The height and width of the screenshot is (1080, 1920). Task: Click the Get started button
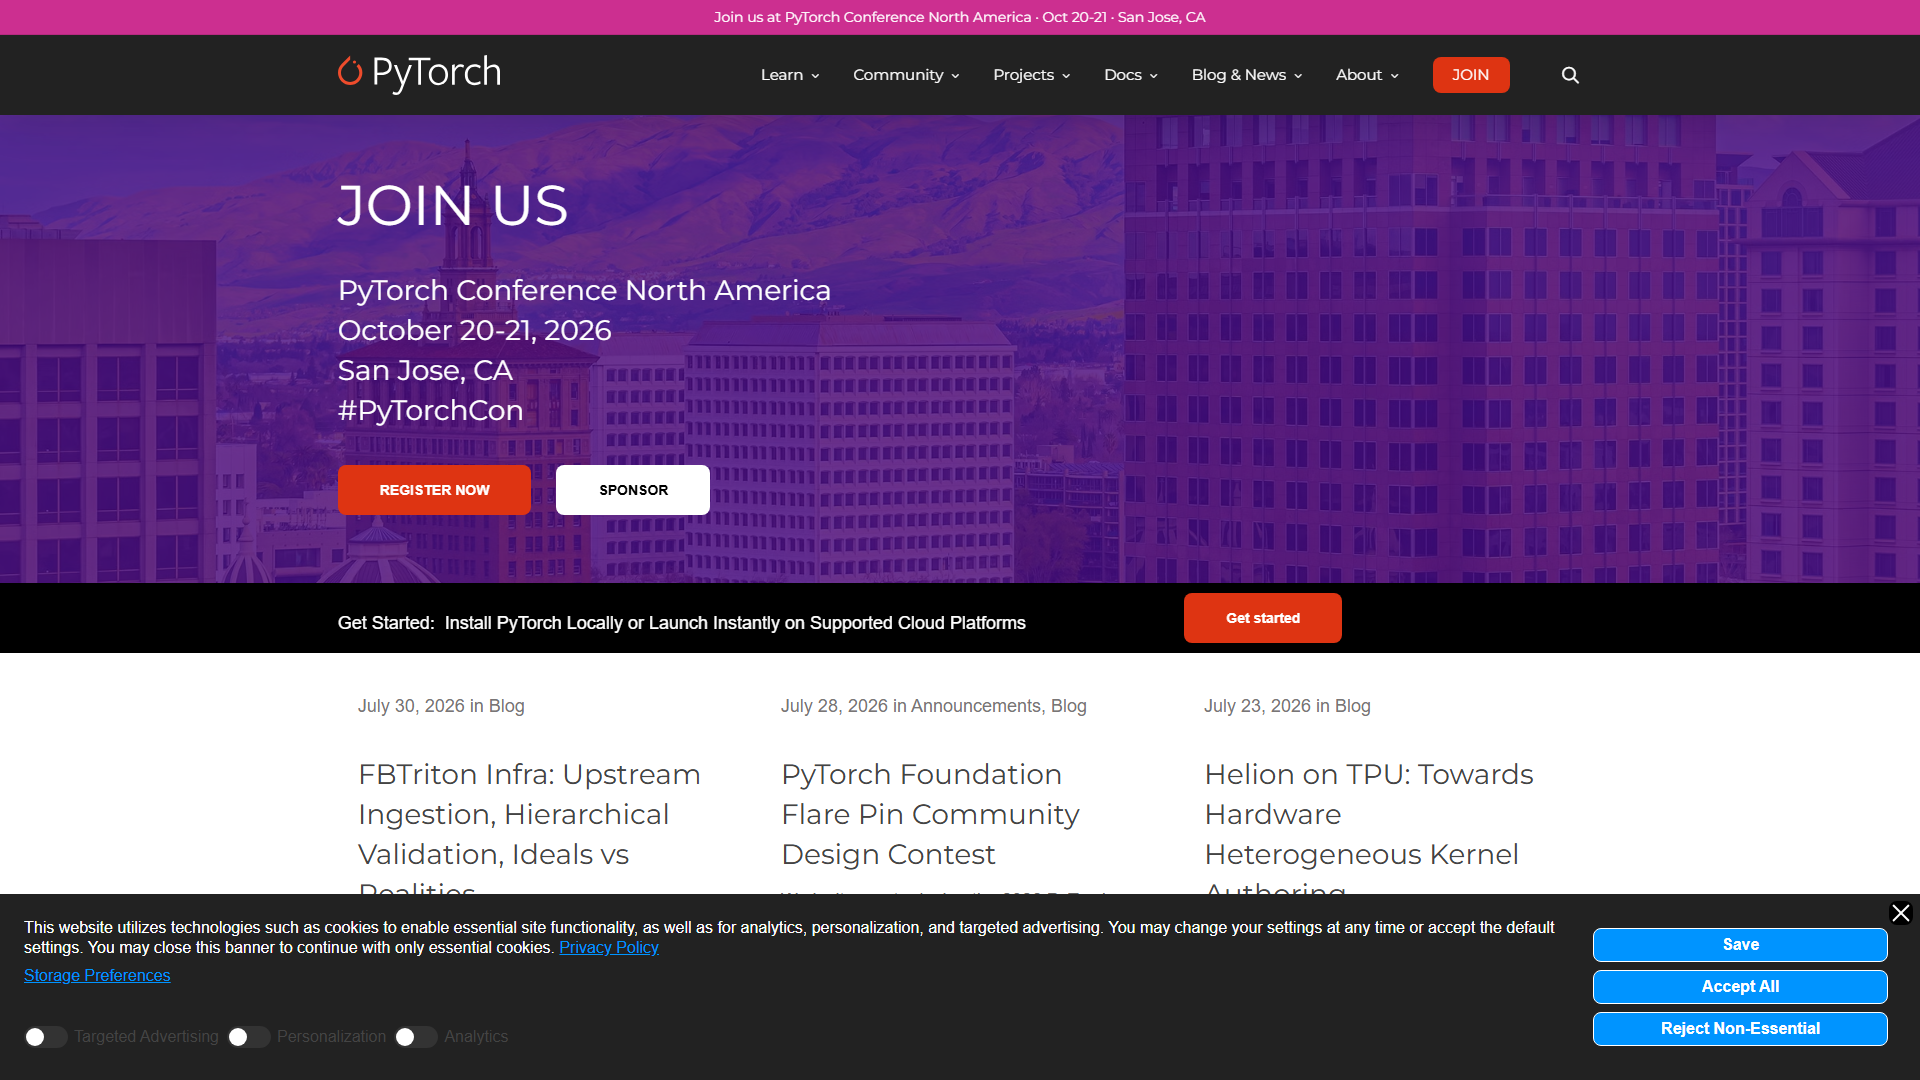point(1262,618)
